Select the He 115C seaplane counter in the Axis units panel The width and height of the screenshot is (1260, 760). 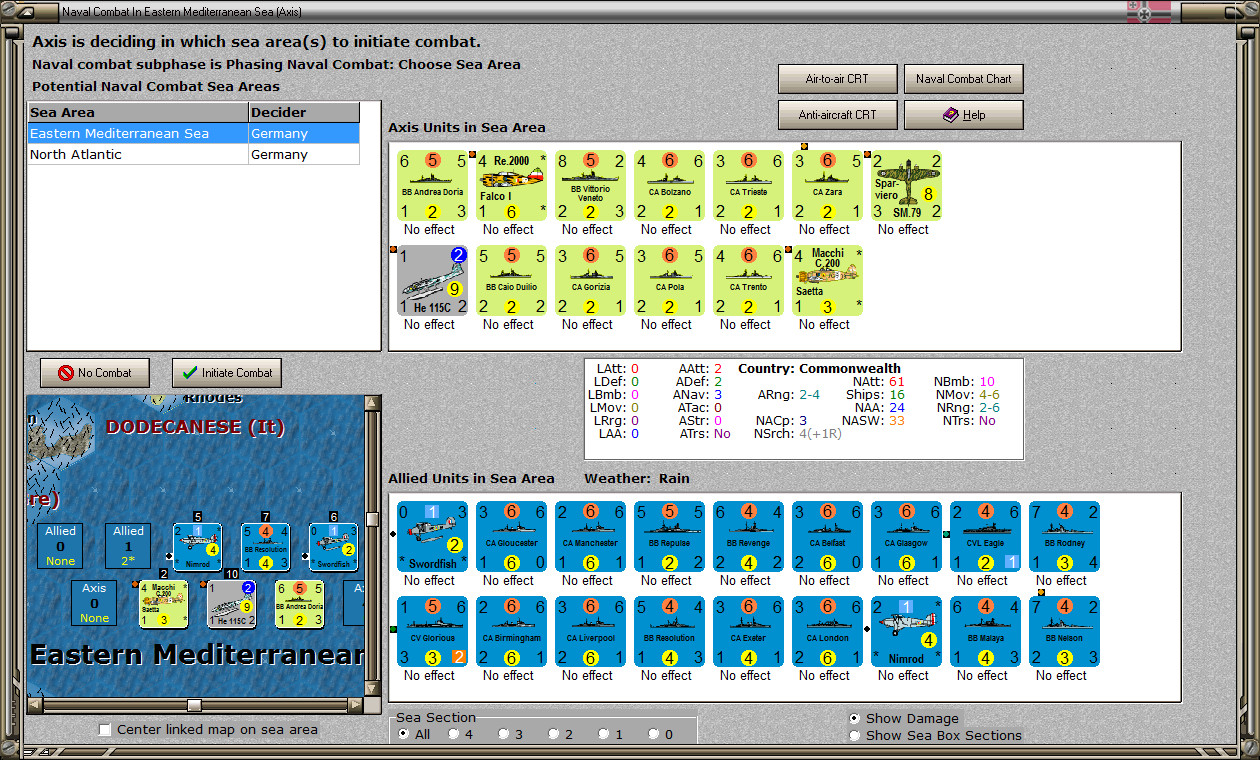432,280
